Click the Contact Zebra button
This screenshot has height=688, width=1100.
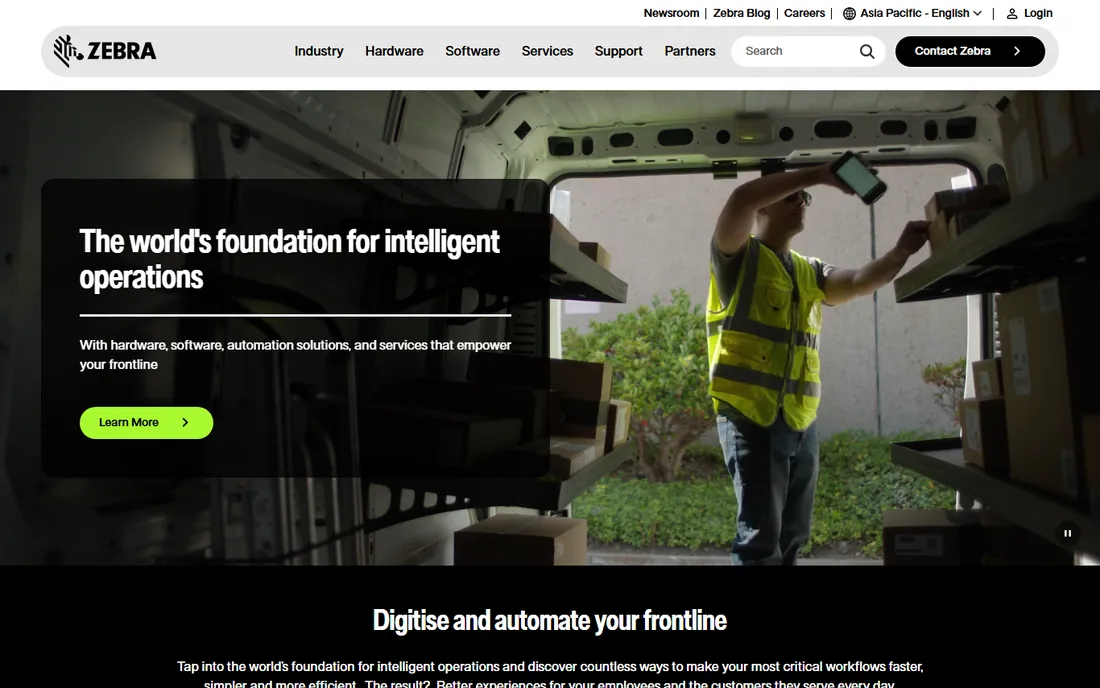970,51
